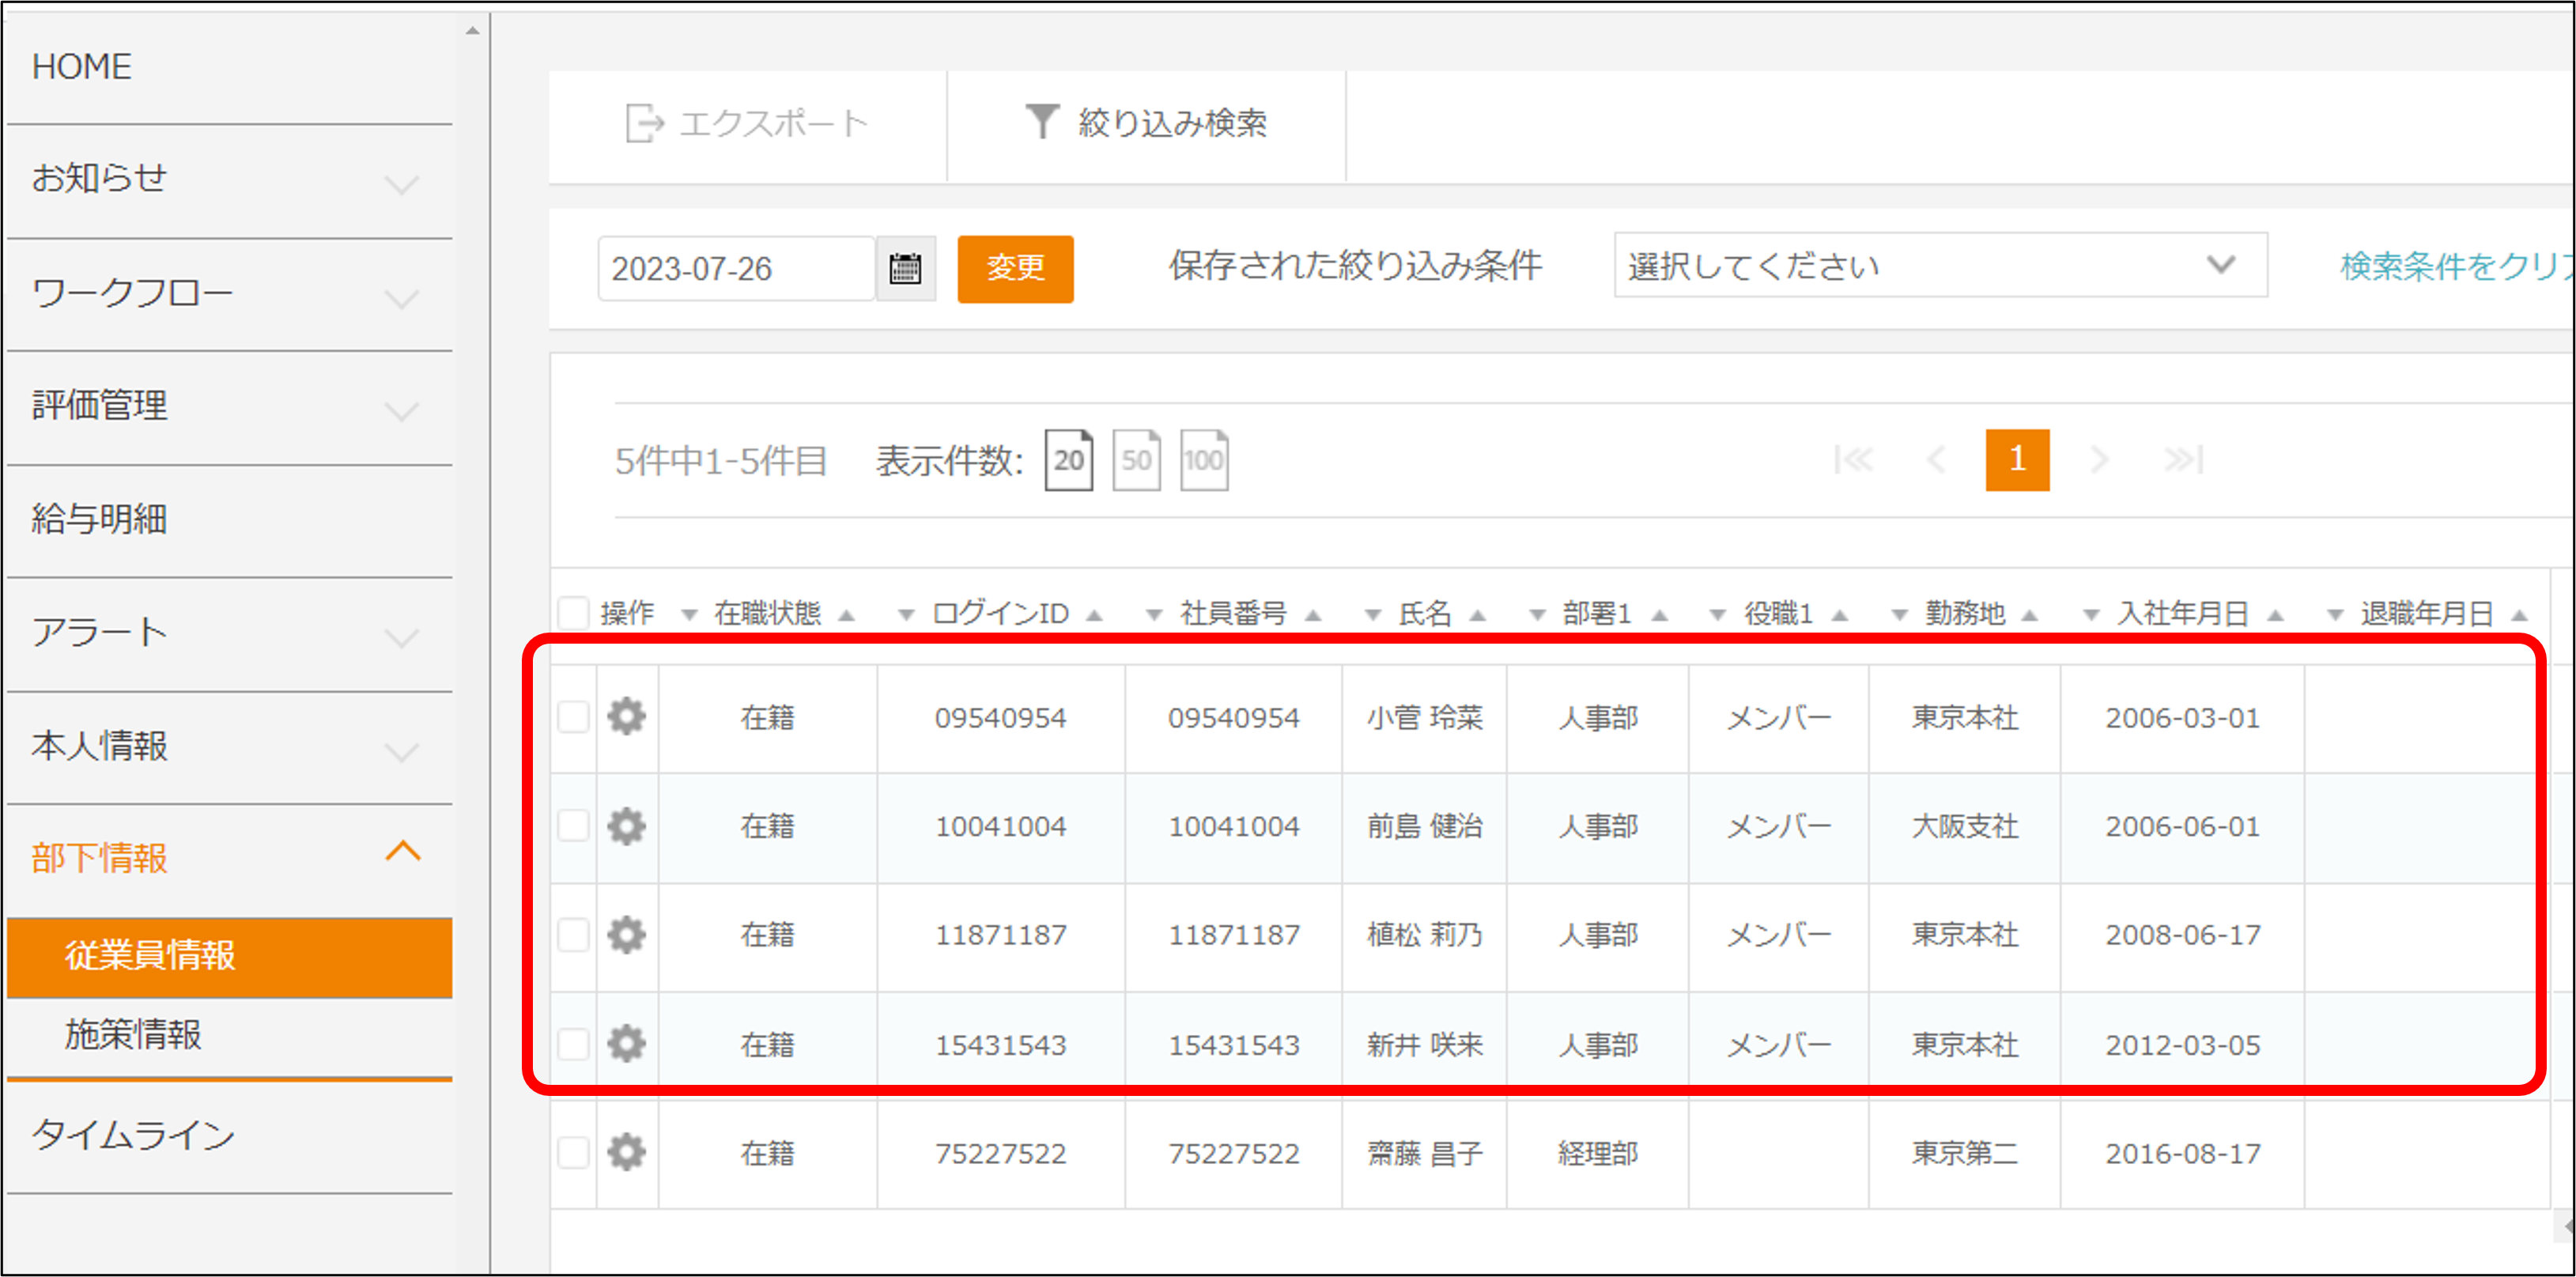Sort 役職1 column ascending
The height and width of the screenshot is (1277, 2576).
click(1839, 615)
